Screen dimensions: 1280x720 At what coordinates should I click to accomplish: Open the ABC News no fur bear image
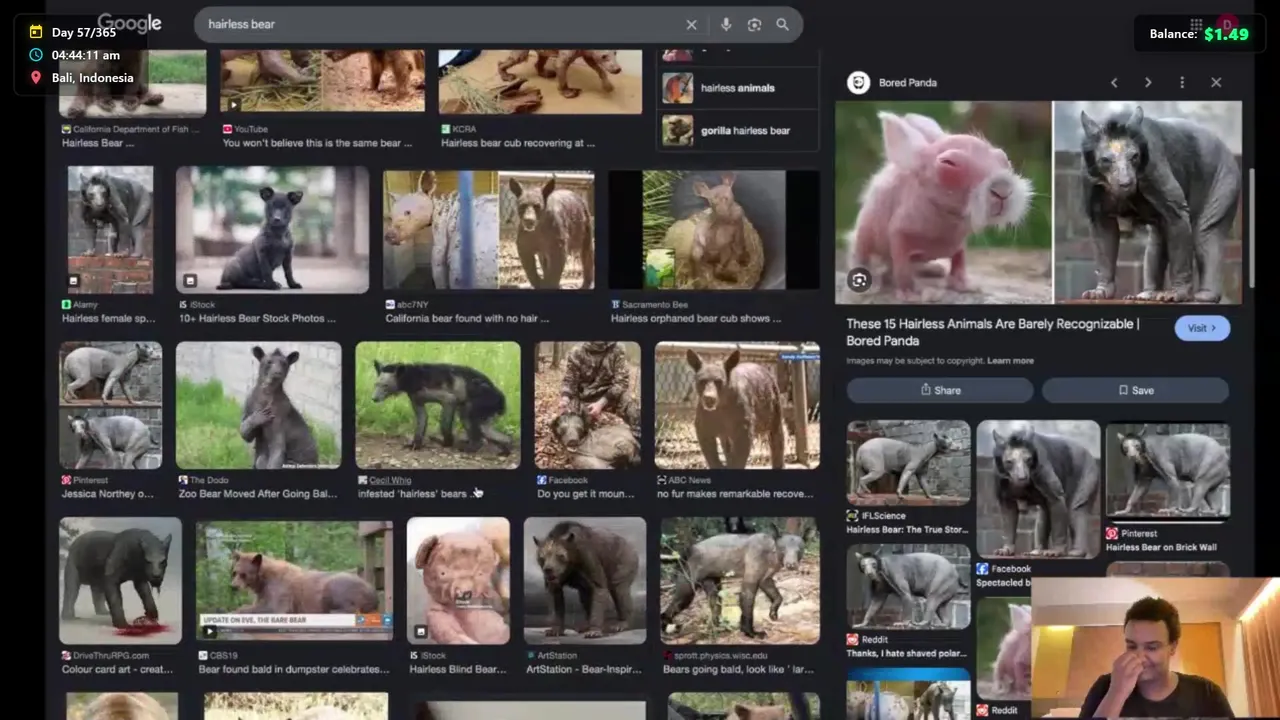click(x=737, y=405)
